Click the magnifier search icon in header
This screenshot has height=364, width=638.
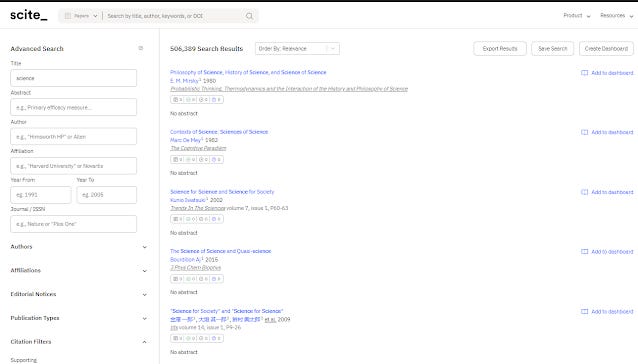tap(249, 16)
